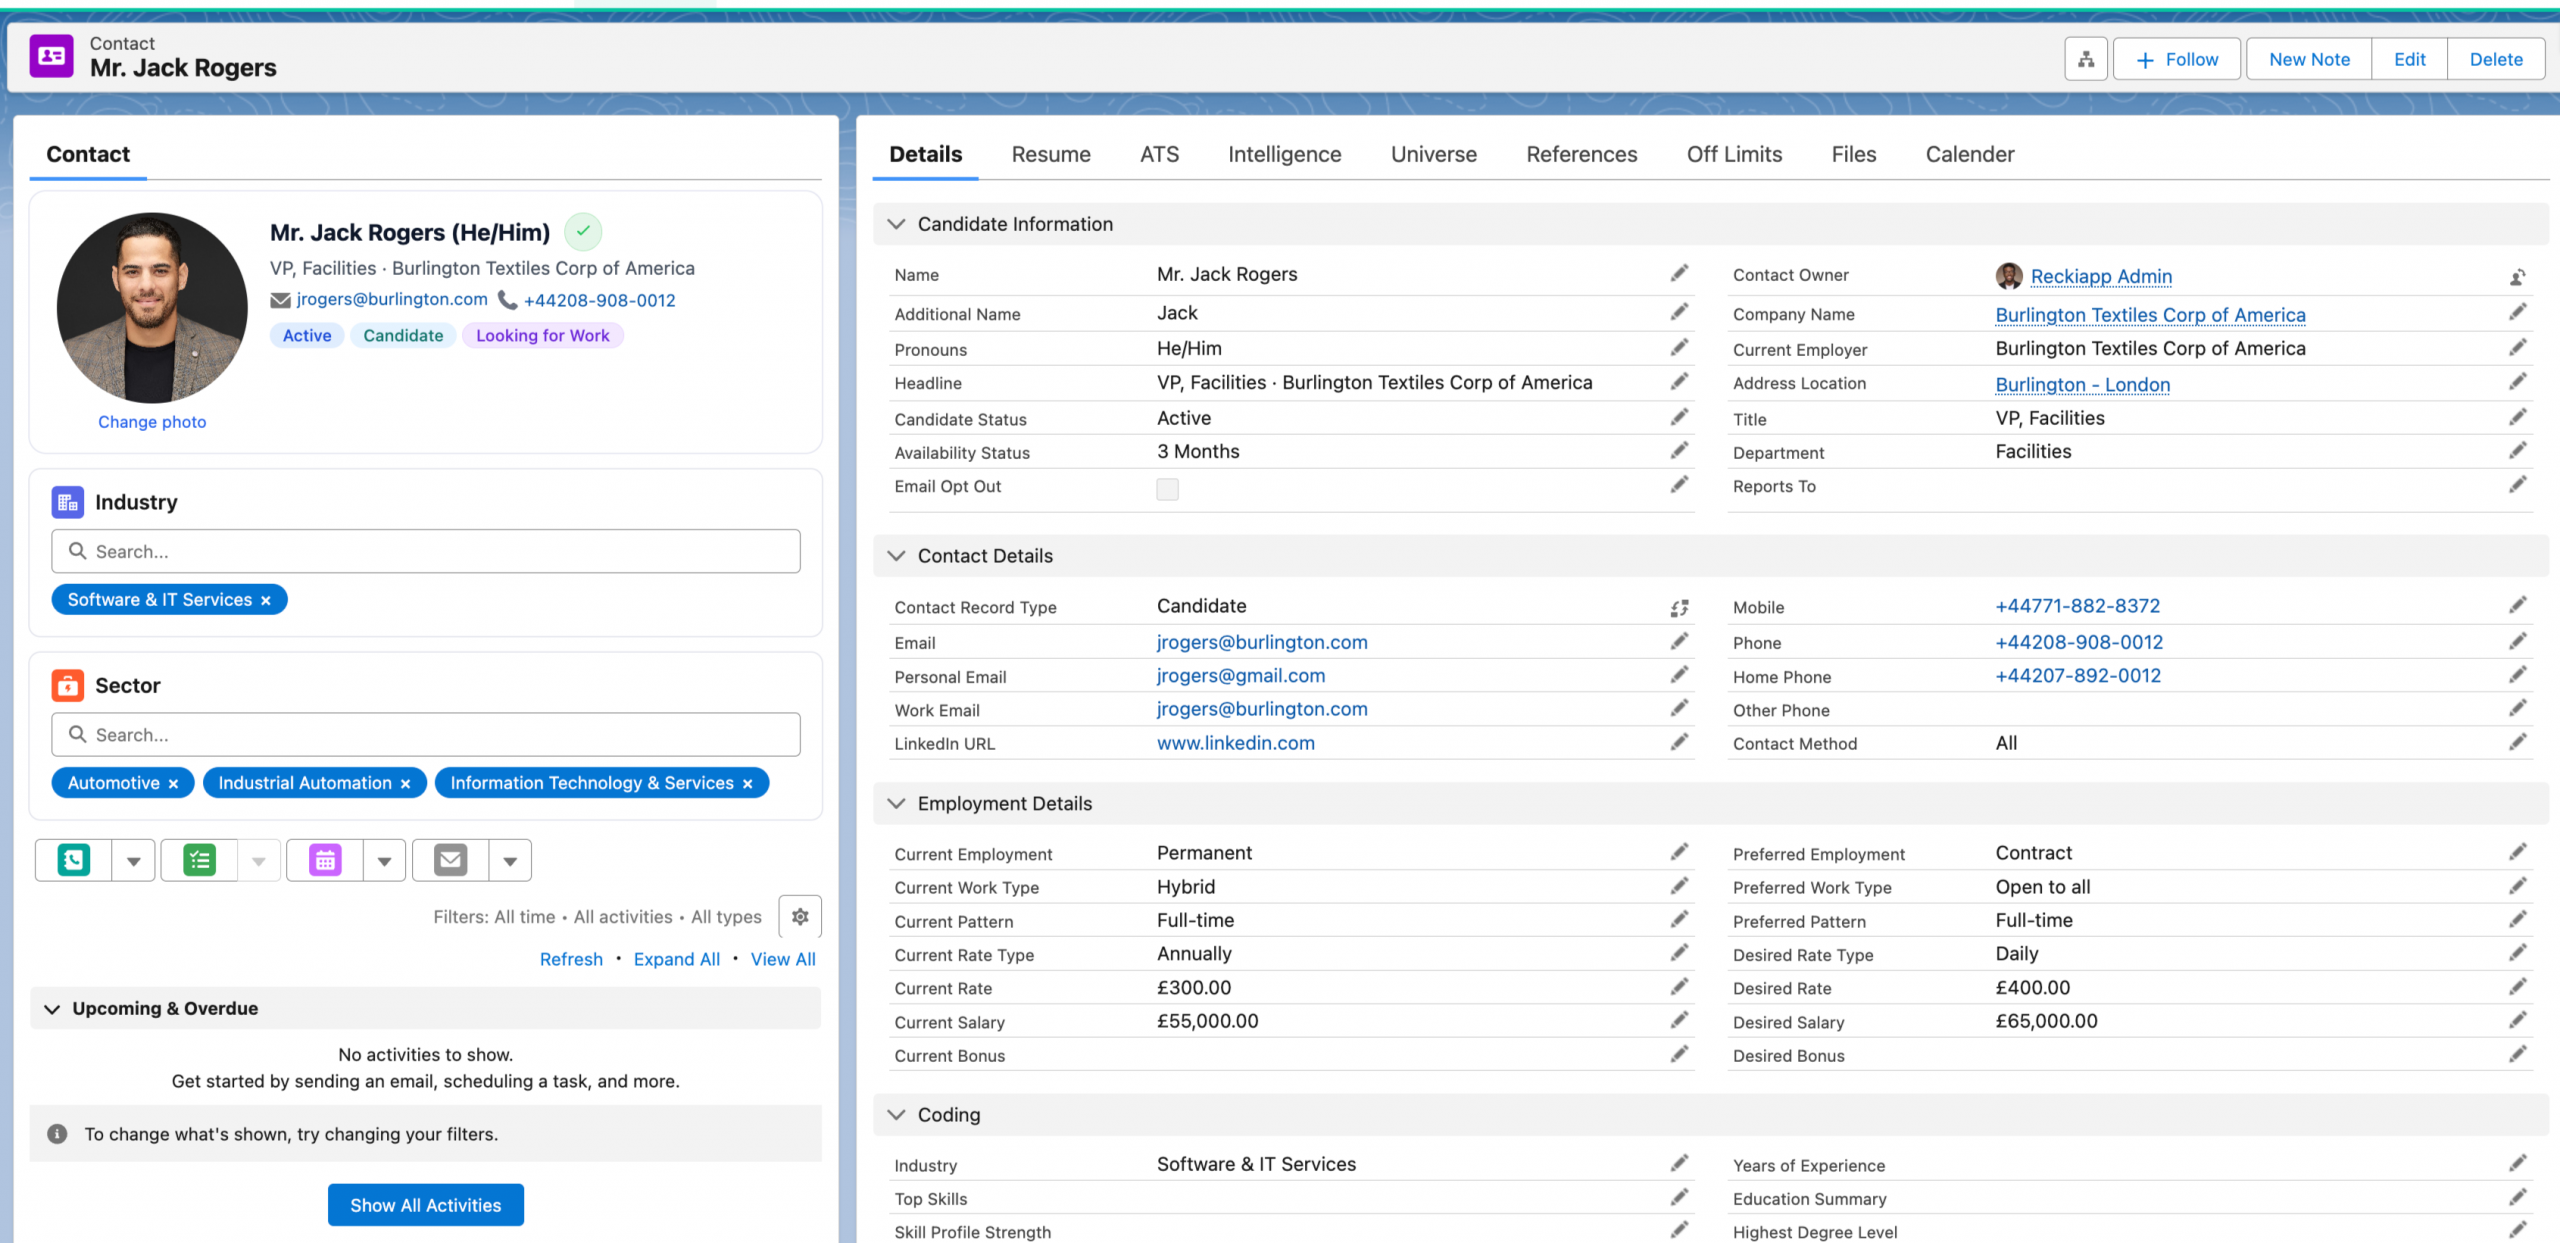Collapse the Candidate Information section

coord(897,224)
